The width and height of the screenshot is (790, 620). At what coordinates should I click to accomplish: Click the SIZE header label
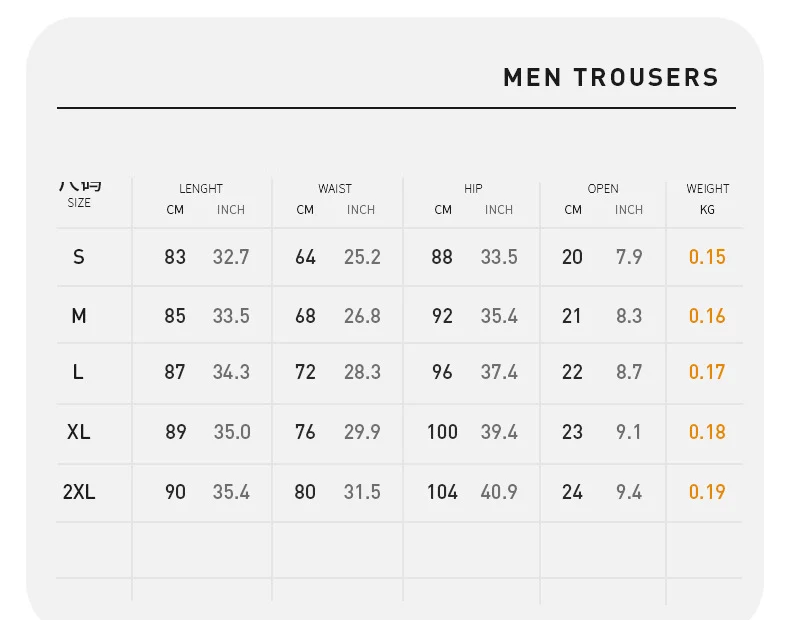(x=79, y=202)
